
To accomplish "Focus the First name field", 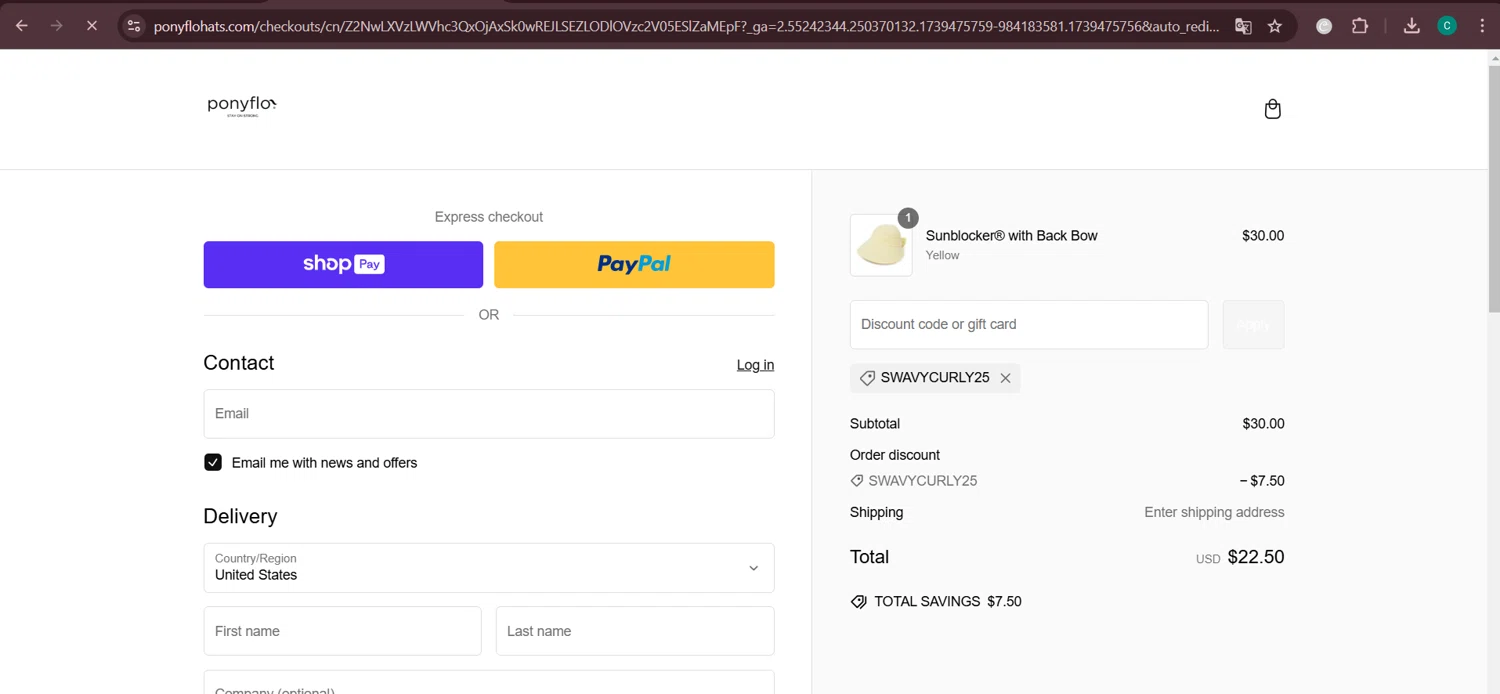I will point(342,631).
